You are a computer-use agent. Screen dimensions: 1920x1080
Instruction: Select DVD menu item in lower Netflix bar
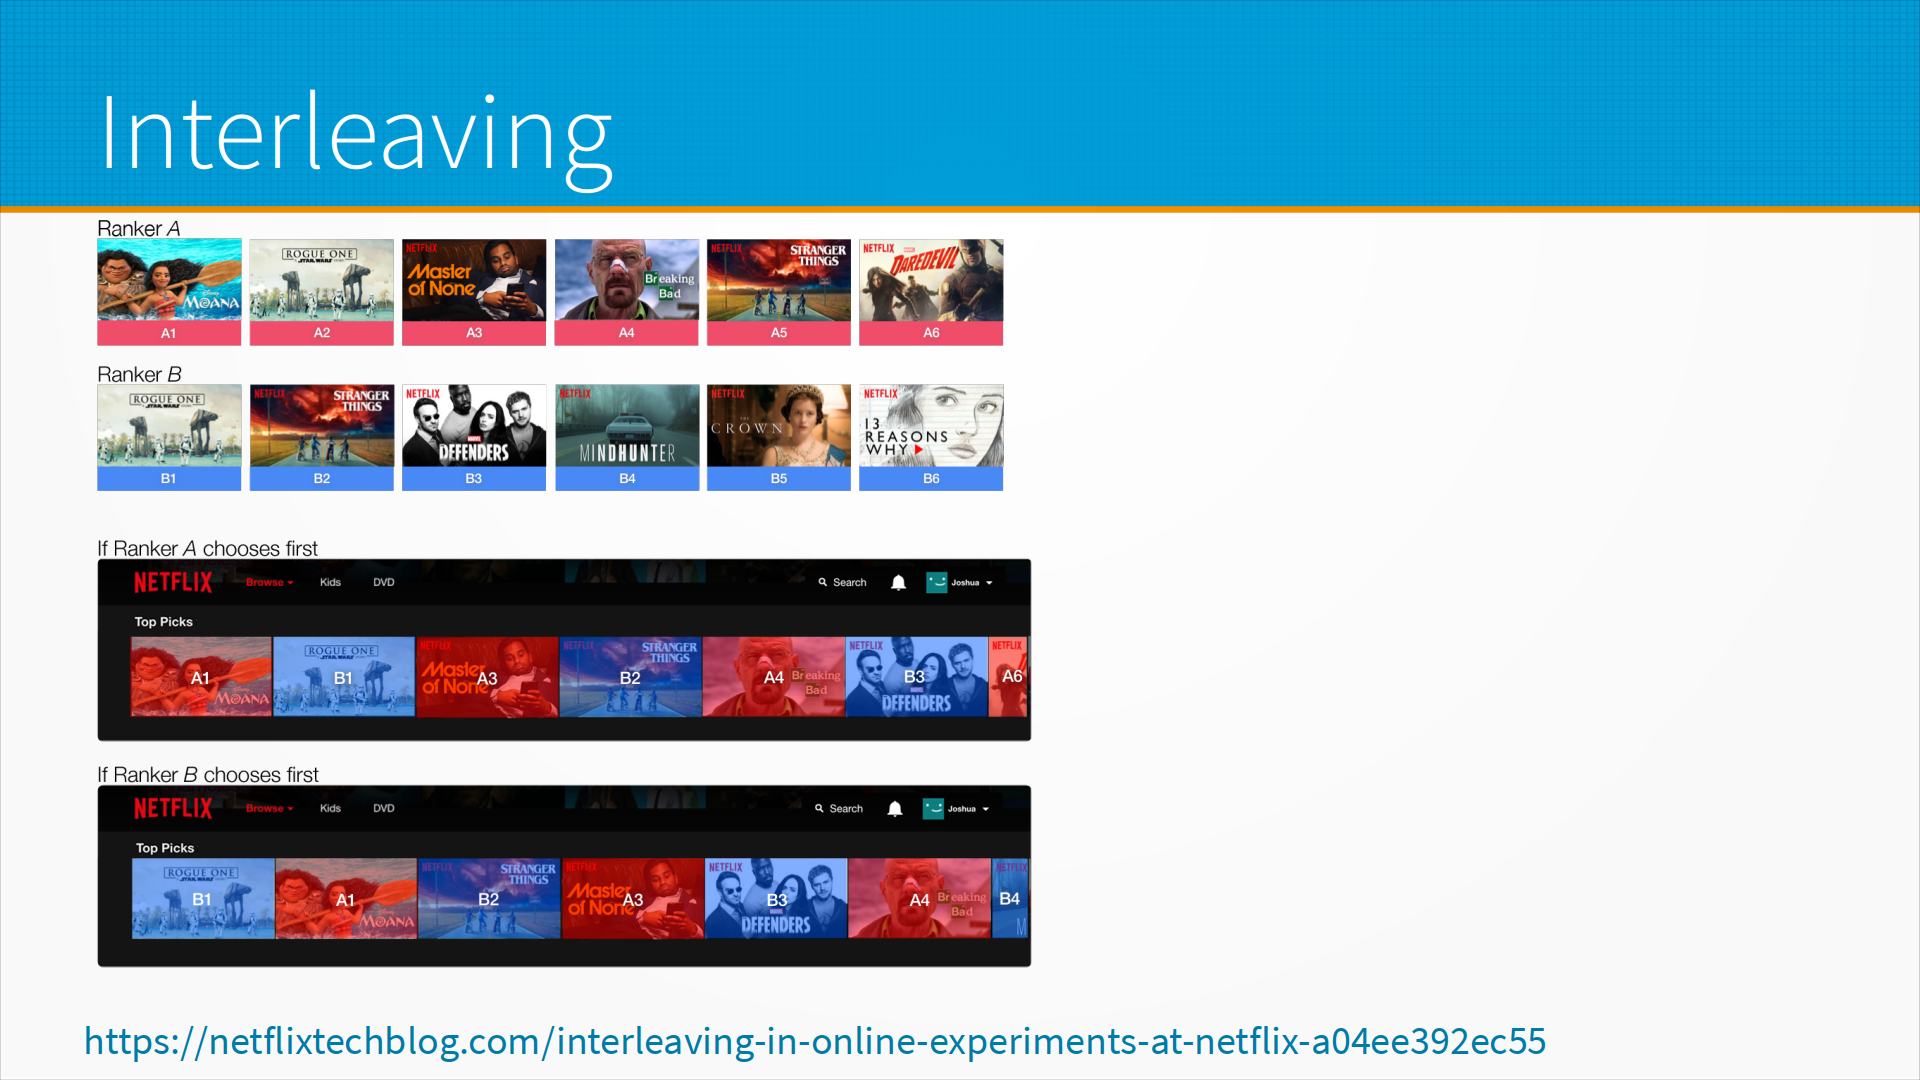point(384,808)
